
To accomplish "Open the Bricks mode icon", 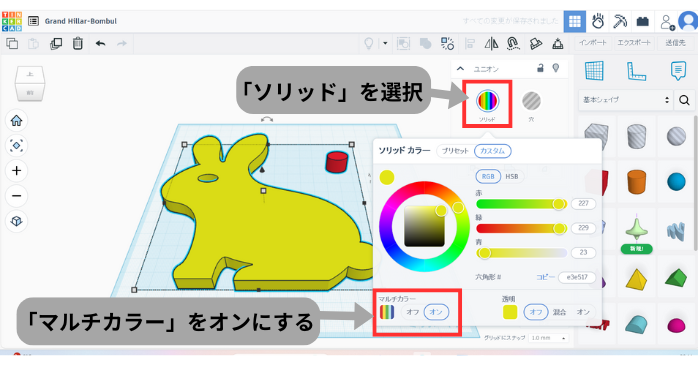I will pyautogui.click(x=642, y=21).
